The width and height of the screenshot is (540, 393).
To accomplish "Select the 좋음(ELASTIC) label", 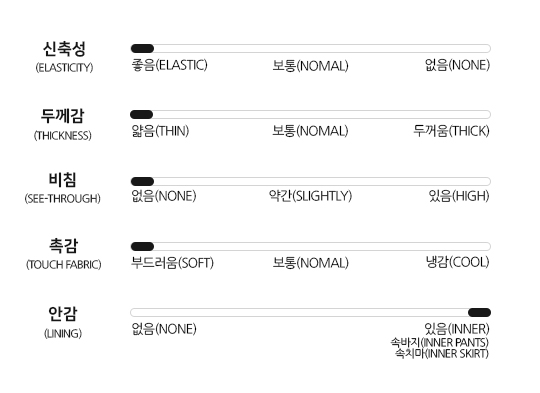I will [x=169, y=65].
